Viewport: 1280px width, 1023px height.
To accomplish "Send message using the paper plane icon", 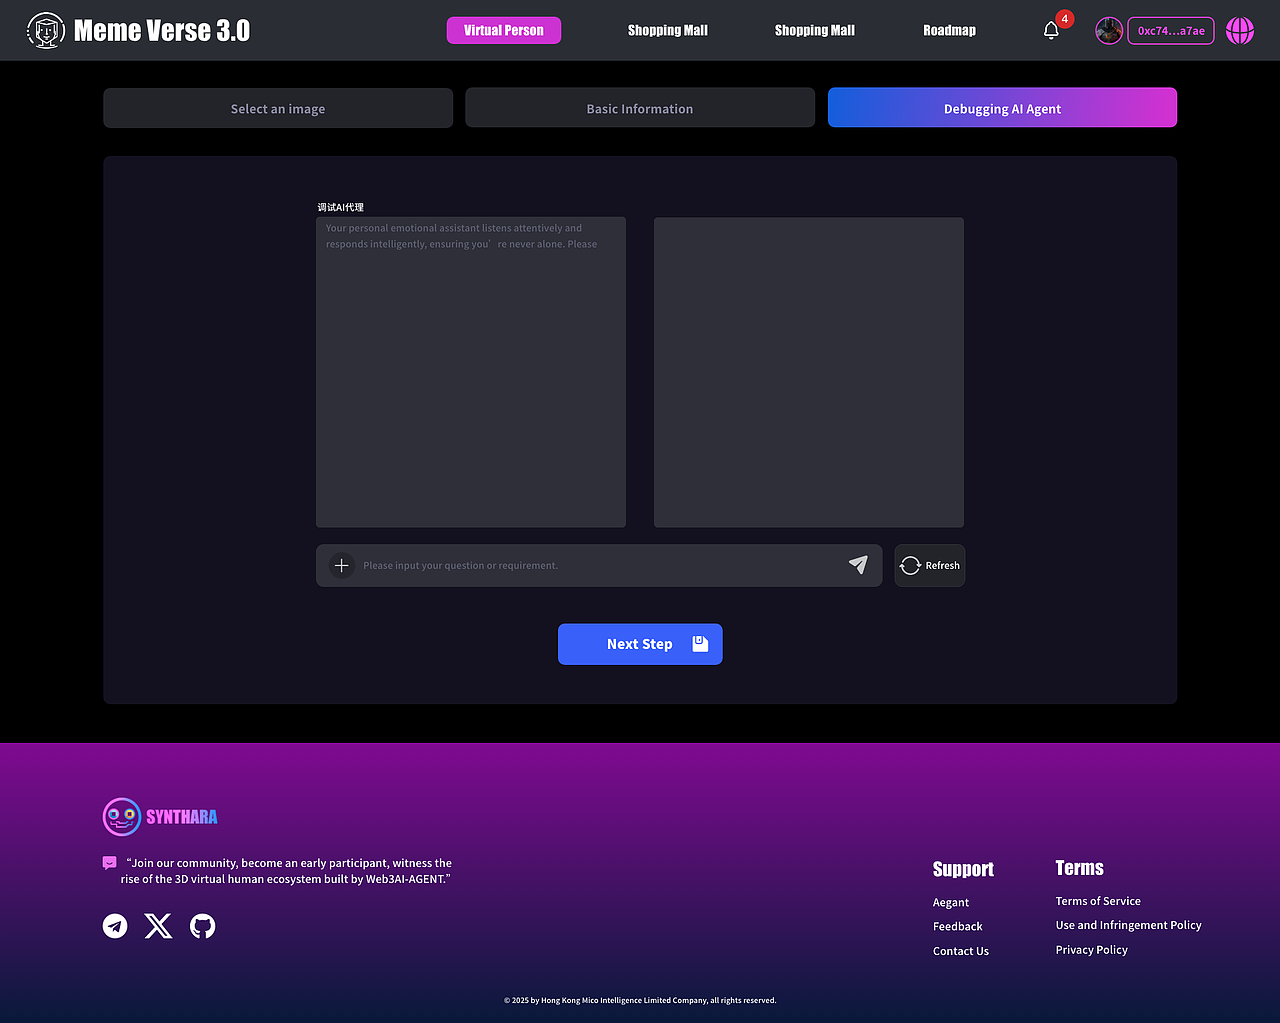I will [x=857, y=565].
